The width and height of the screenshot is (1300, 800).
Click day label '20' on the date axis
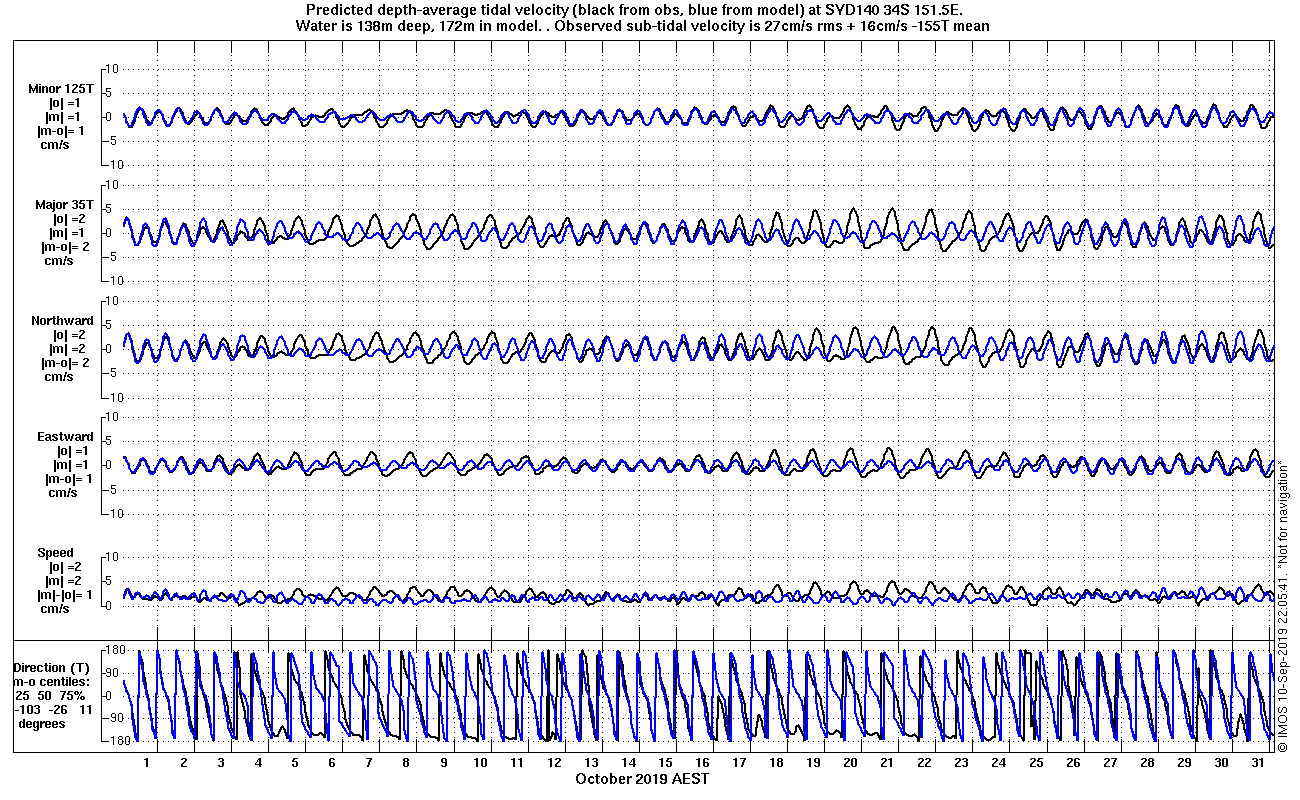[850, 762]
